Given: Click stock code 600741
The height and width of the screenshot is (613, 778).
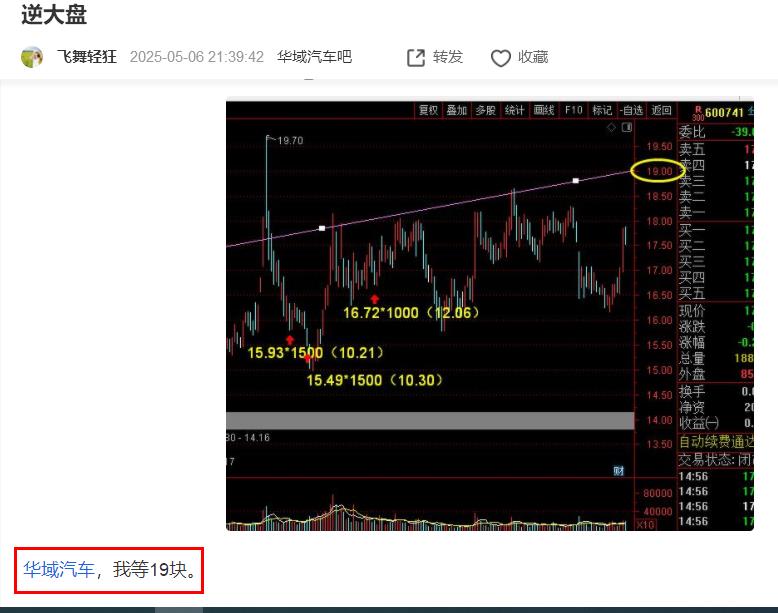Looking at the screenshot, I should pos(724,113).
